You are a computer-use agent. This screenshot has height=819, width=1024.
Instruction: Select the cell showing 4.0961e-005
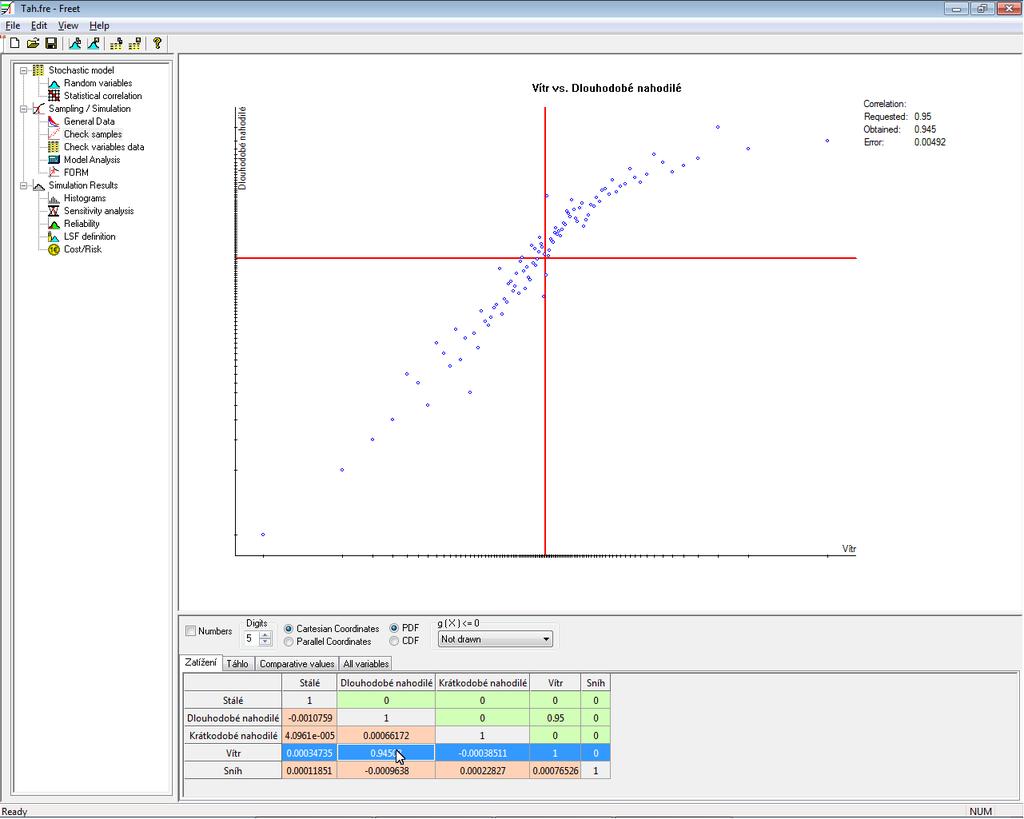tap(310, 735)
